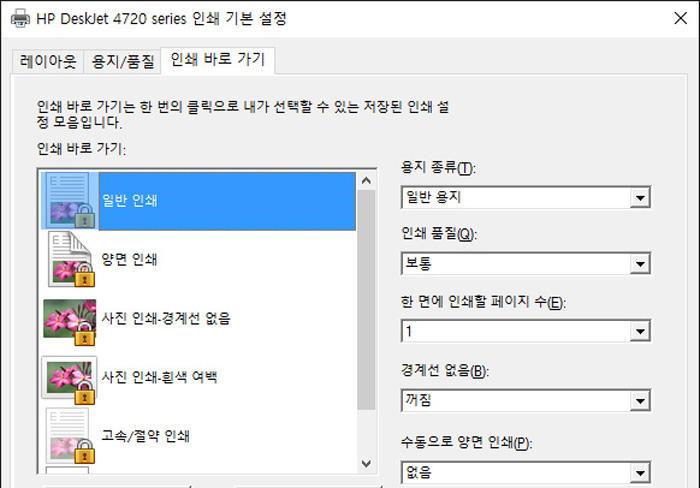The height and width of the screenshot is (488, 700).
Task: Open the 용지/품질 tab
Action: [121, 60]
